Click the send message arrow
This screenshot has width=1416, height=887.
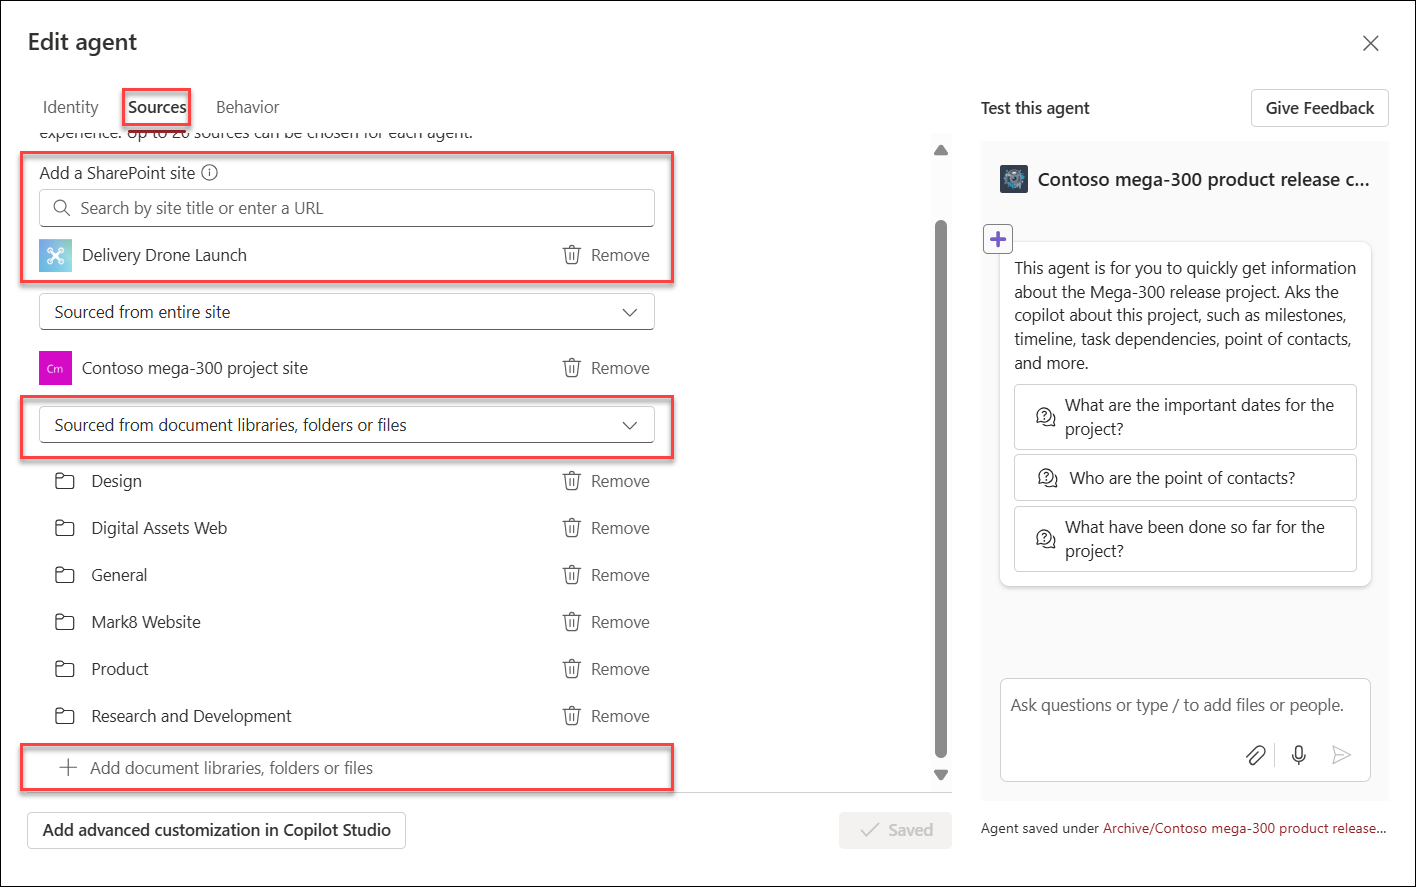point(1342,755)
